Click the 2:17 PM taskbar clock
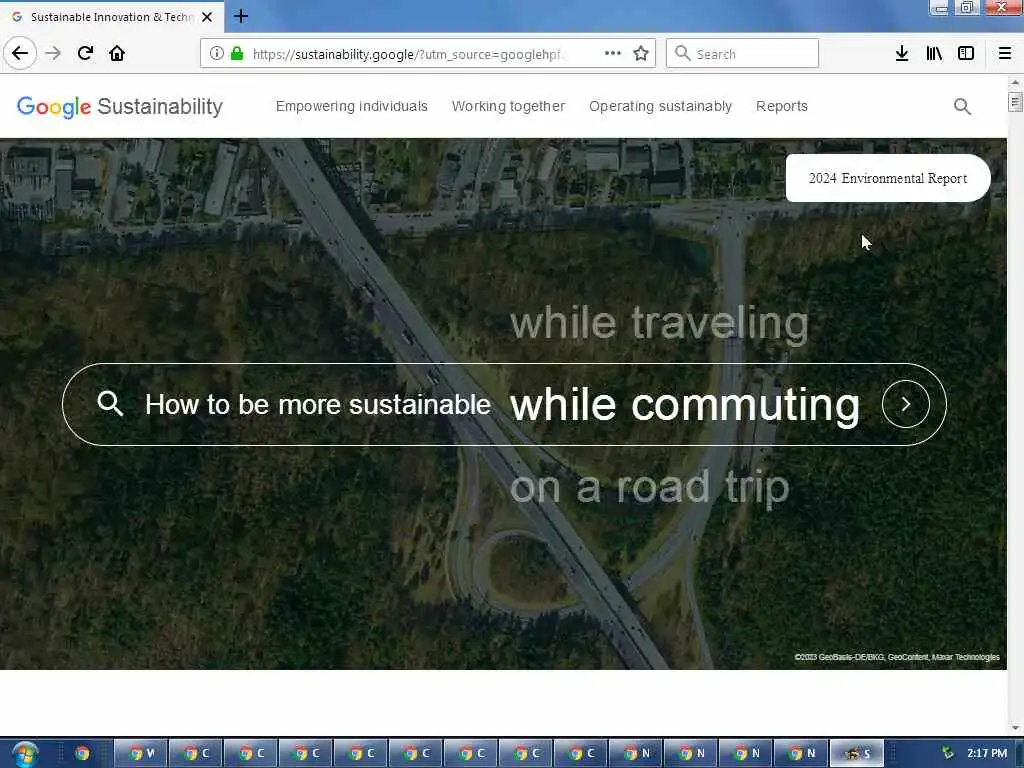 (x=987, y=753)
